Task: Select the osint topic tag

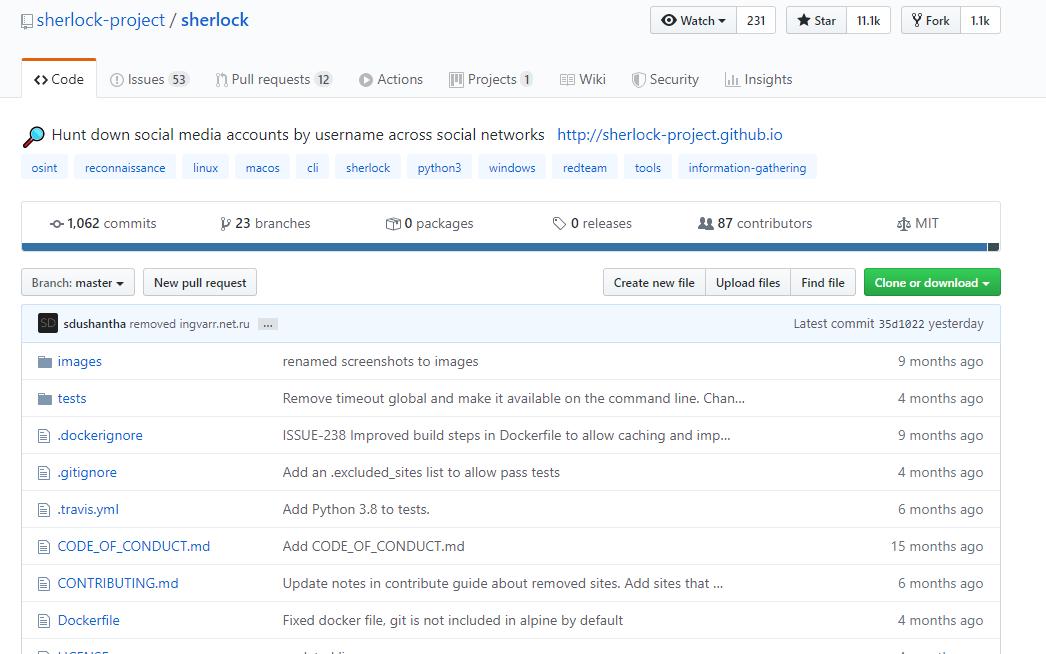Action: click(44, 168)
